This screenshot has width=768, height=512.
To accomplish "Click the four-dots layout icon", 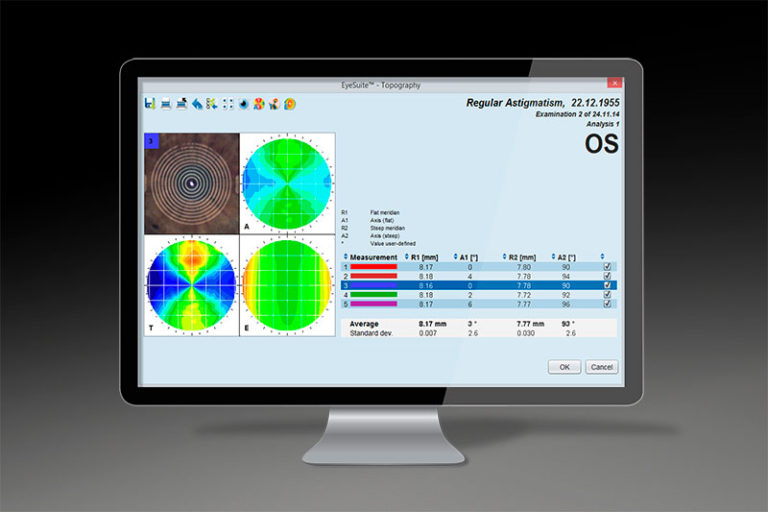I will pos(228,104).
